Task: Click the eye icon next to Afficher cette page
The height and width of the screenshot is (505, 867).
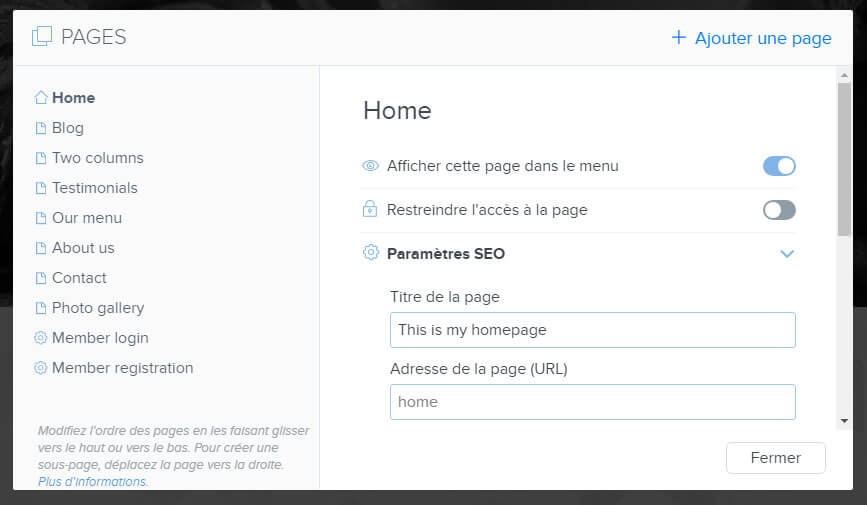Action: pos(370,165)
